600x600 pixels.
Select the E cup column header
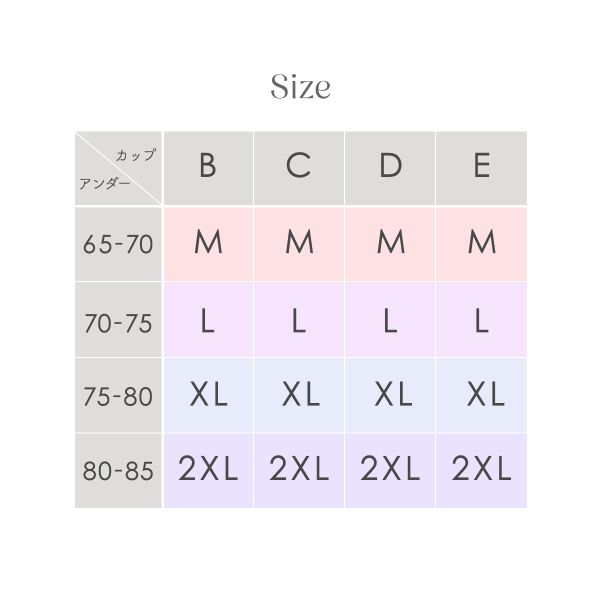click(x=481, y=168)
